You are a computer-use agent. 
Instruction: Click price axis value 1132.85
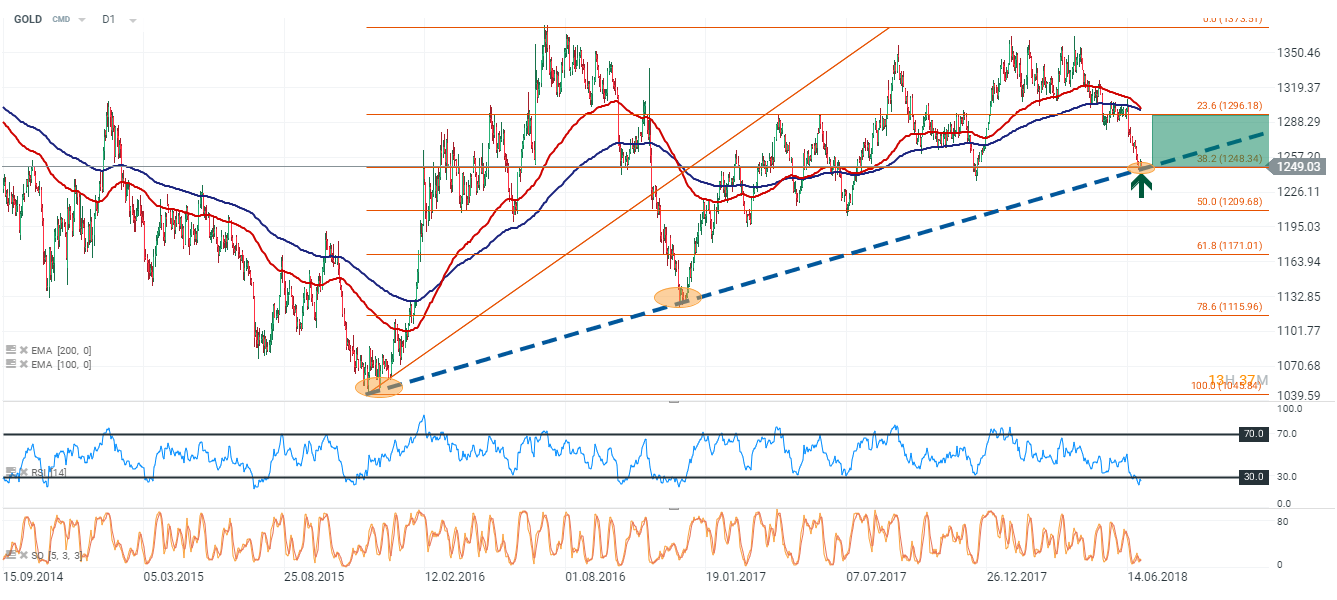pyautogui.click(x=1298, y=296)
